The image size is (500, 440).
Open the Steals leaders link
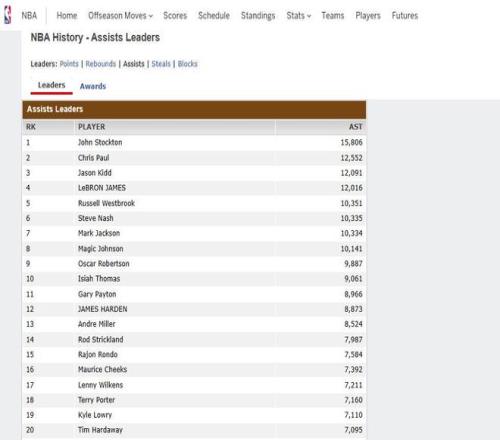coord(161,64)
